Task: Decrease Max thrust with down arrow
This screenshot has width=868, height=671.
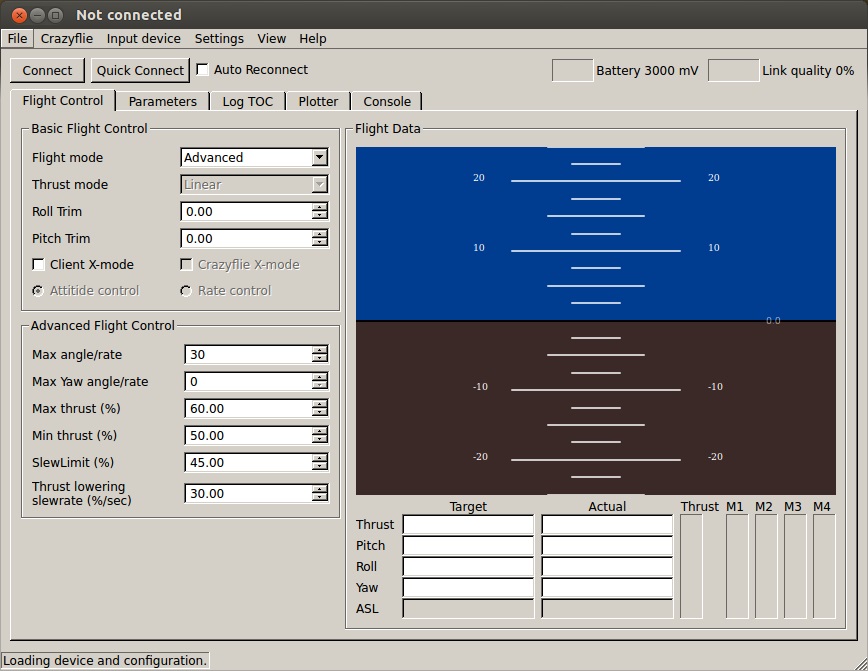Action: 319,413
